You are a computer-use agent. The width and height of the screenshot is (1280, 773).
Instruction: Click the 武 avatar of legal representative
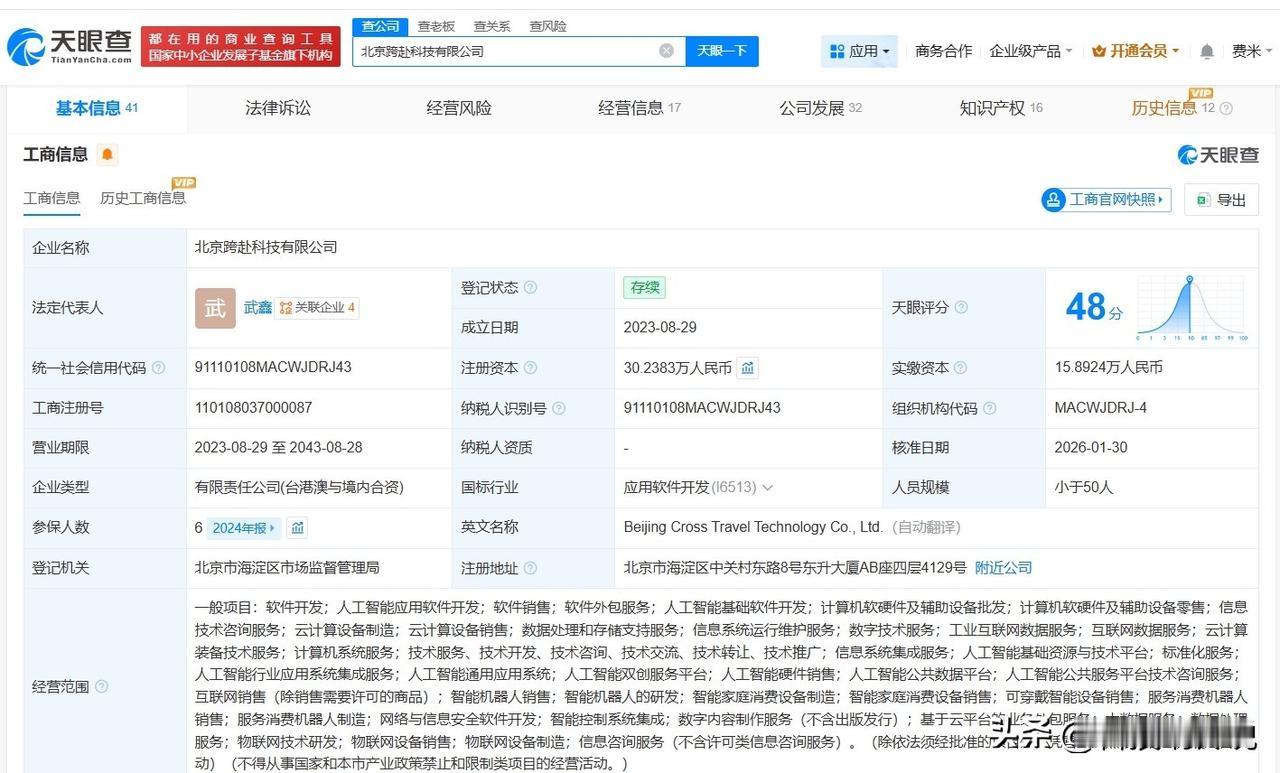click(215, 308)
